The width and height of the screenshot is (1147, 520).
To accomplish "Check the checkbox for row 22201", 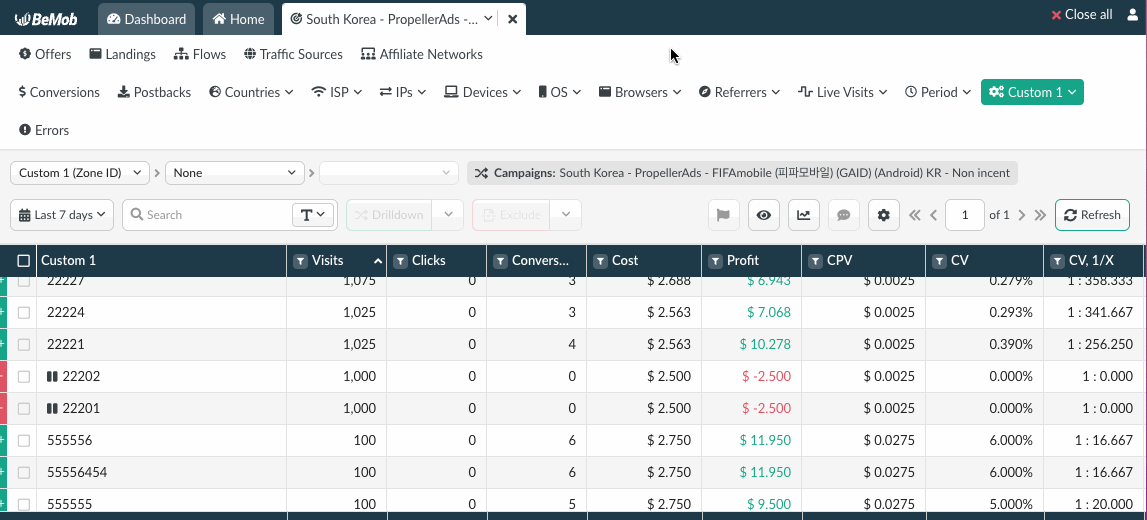I will pos(23,409).
